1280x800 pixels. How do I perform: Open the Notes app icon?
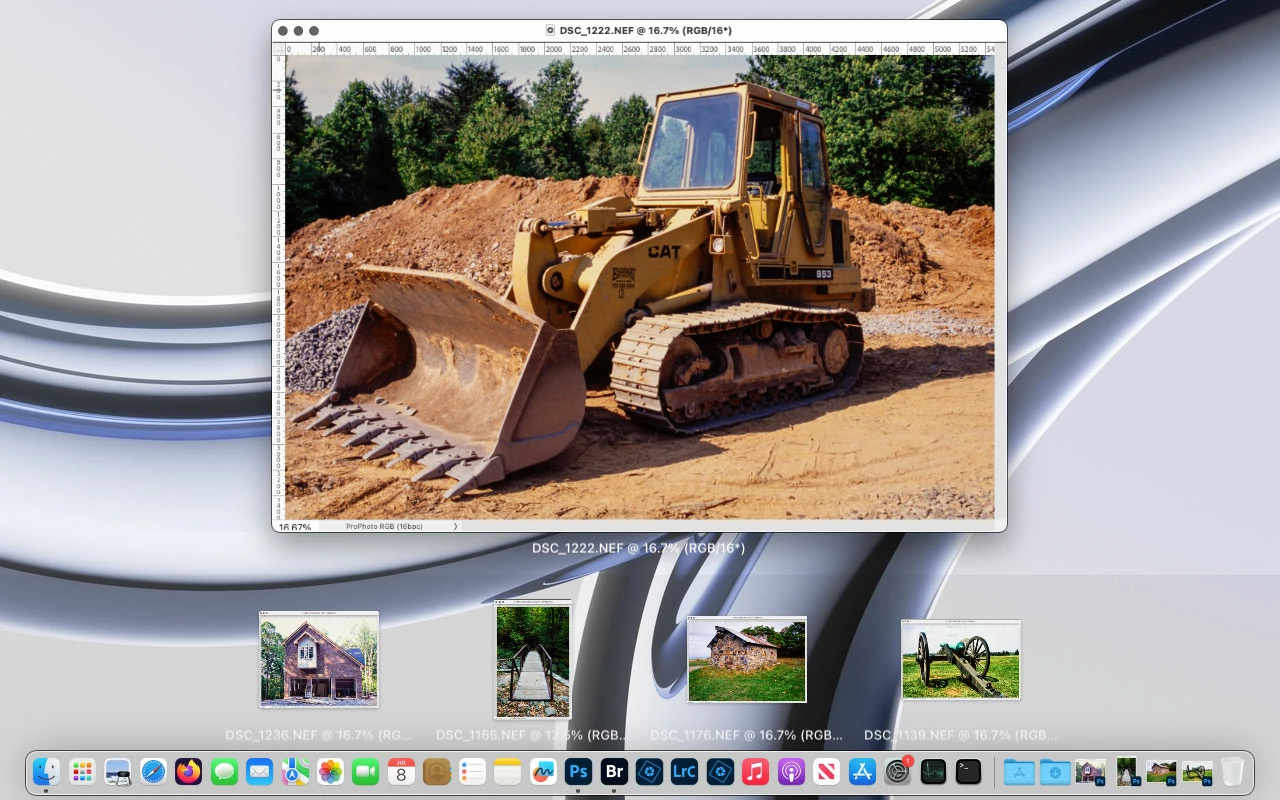click(x=508, y=772)
